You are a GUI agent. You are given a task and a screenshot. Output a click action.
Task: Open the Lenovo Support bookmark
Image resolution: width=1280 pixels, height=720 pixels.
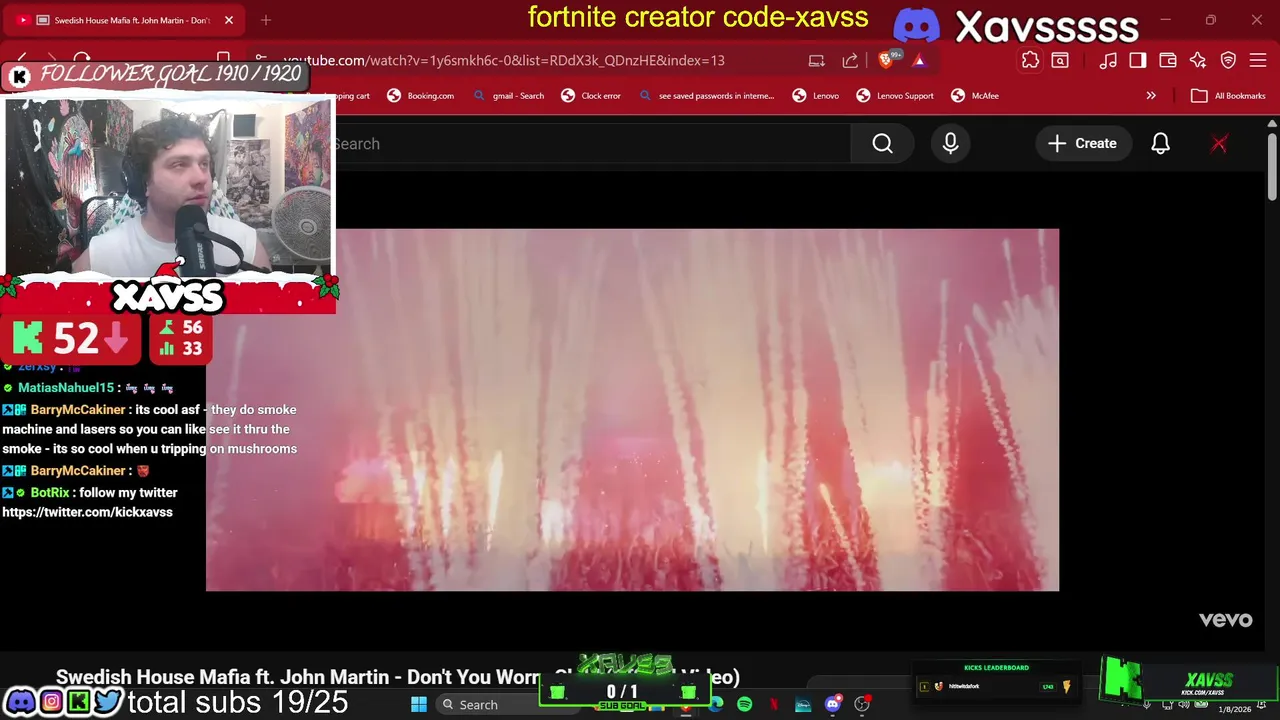pyautogui.click(x=895, y=96)
